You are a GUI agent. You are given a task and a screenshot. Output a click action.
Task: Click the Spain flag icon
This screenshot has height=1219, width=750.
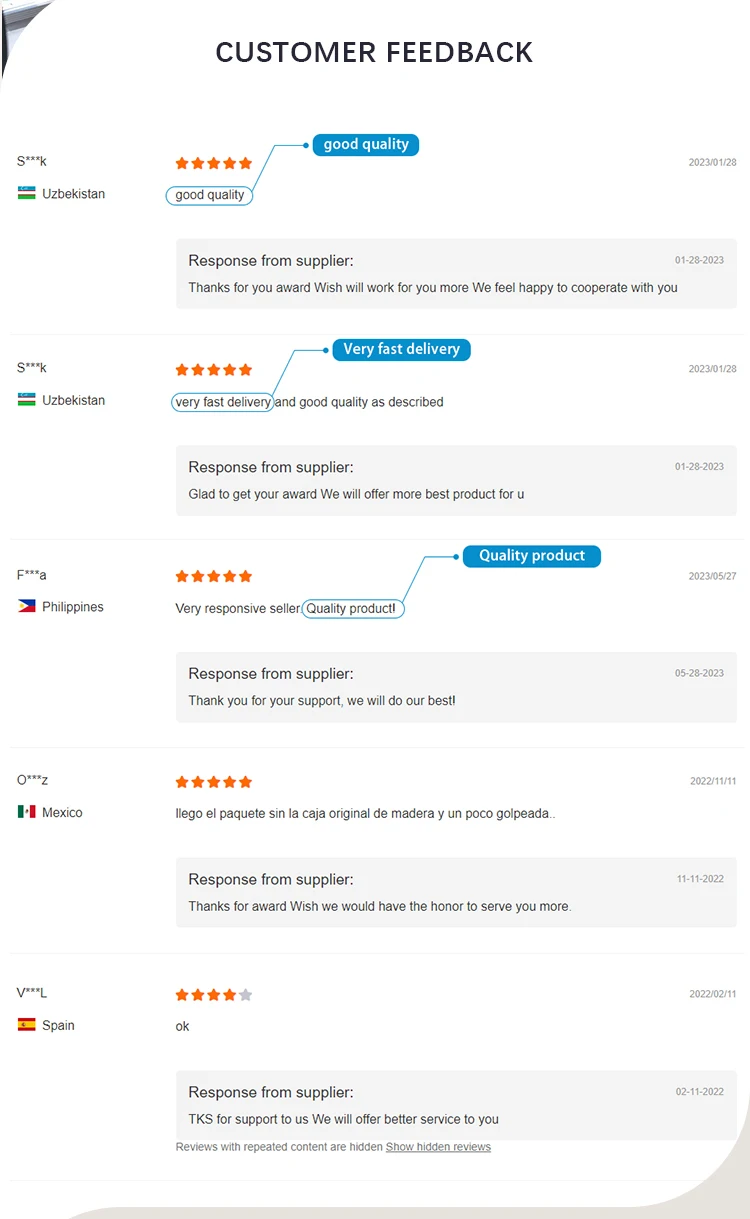pyautogui.click(x=27, y=1025)
